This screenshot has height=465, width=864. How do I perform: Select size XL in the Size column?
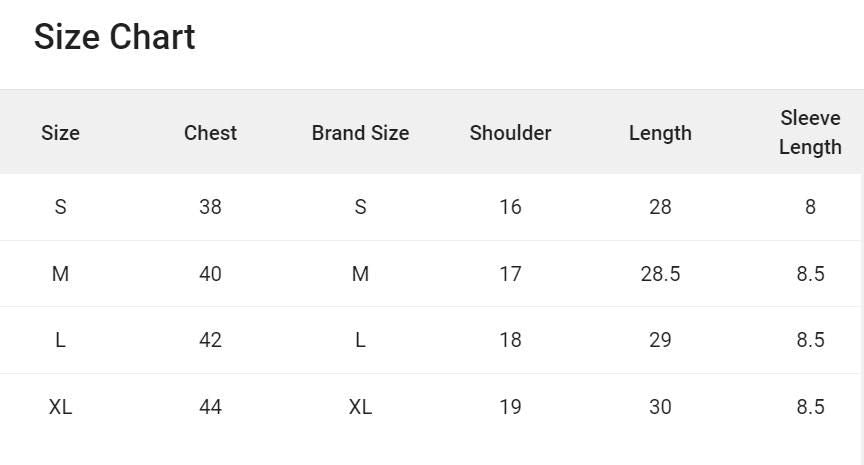tap(60, 407)
